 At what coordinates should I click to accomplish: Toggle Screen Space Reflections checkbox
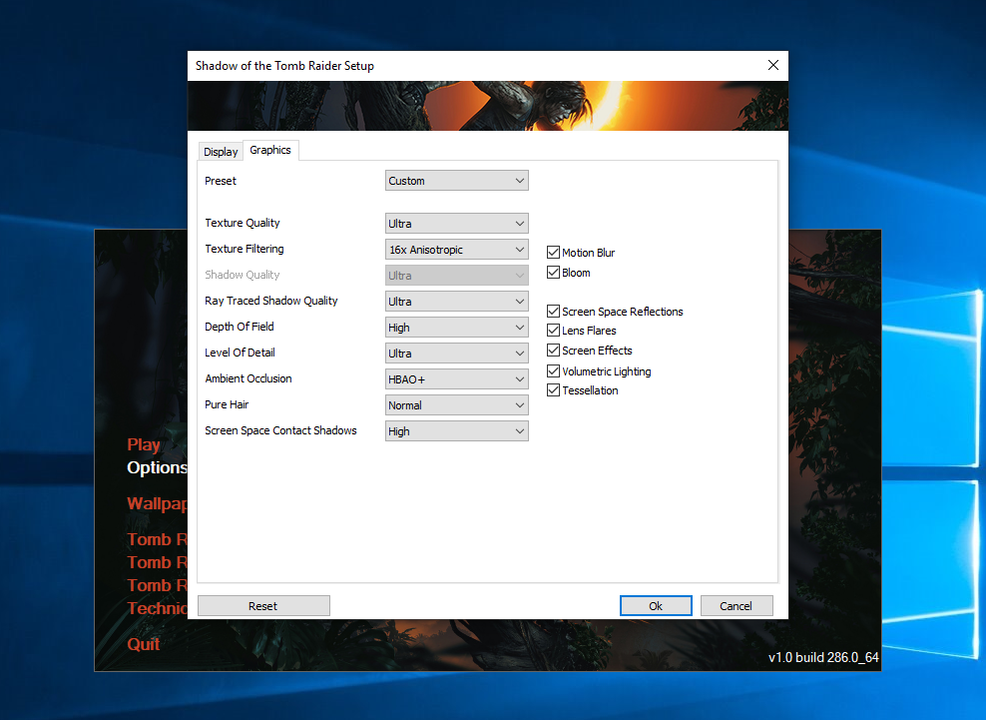553,311
